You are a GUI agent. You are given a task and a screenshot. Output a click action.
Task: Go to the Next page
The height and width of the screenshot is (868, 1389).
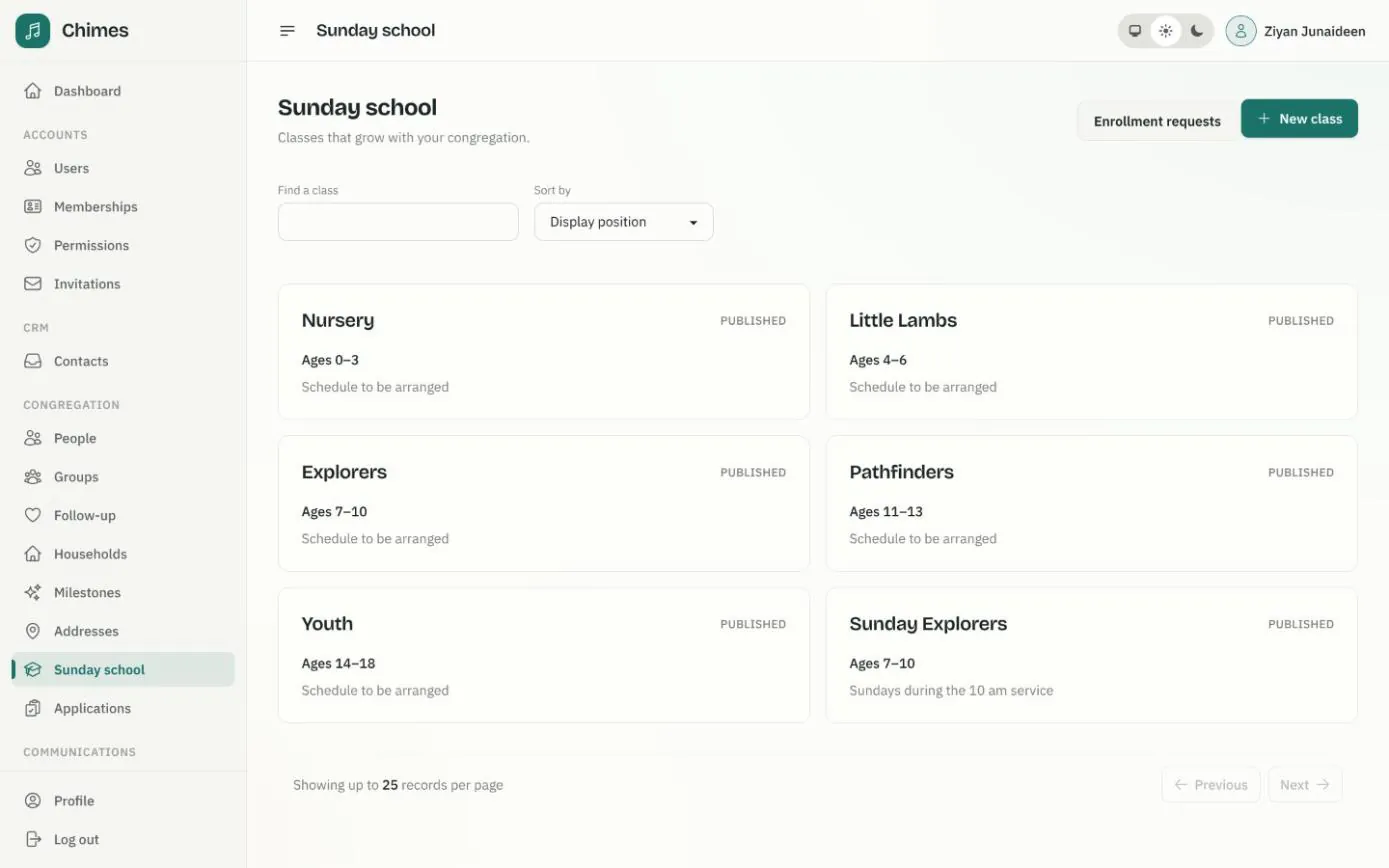(1305, 785)
